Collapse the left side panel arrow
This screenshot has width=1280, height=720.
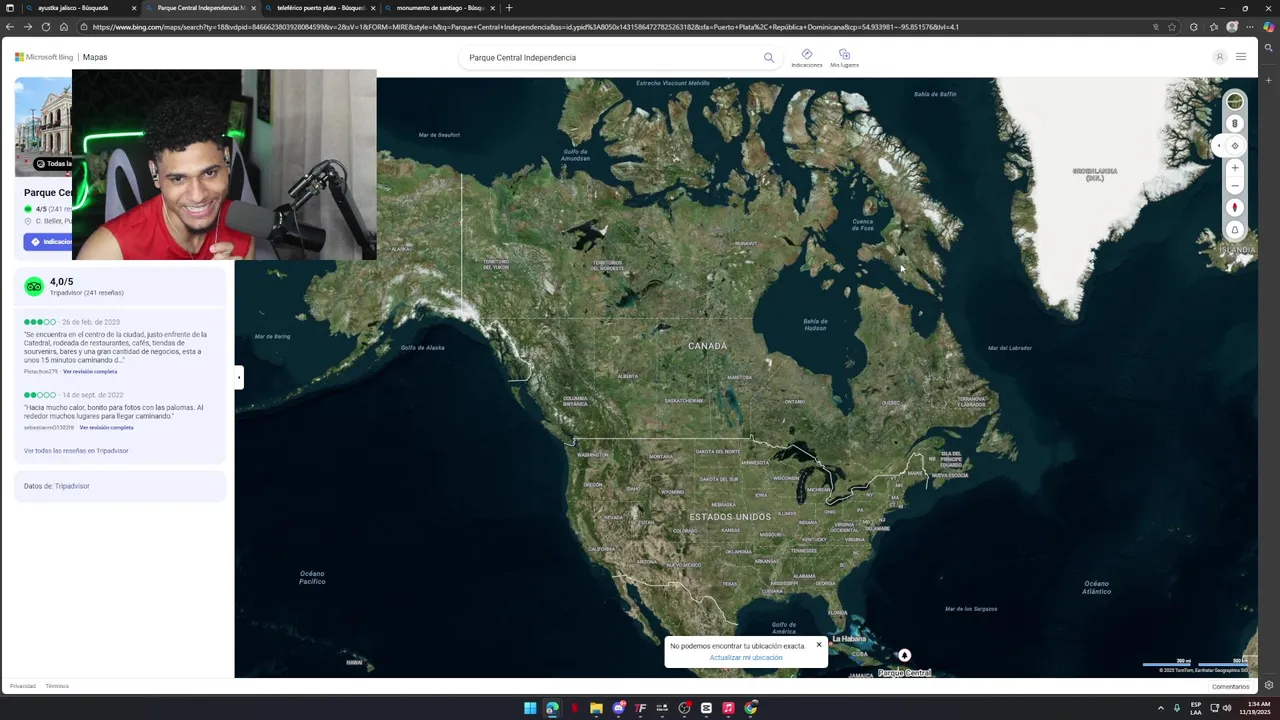[238, 377]
